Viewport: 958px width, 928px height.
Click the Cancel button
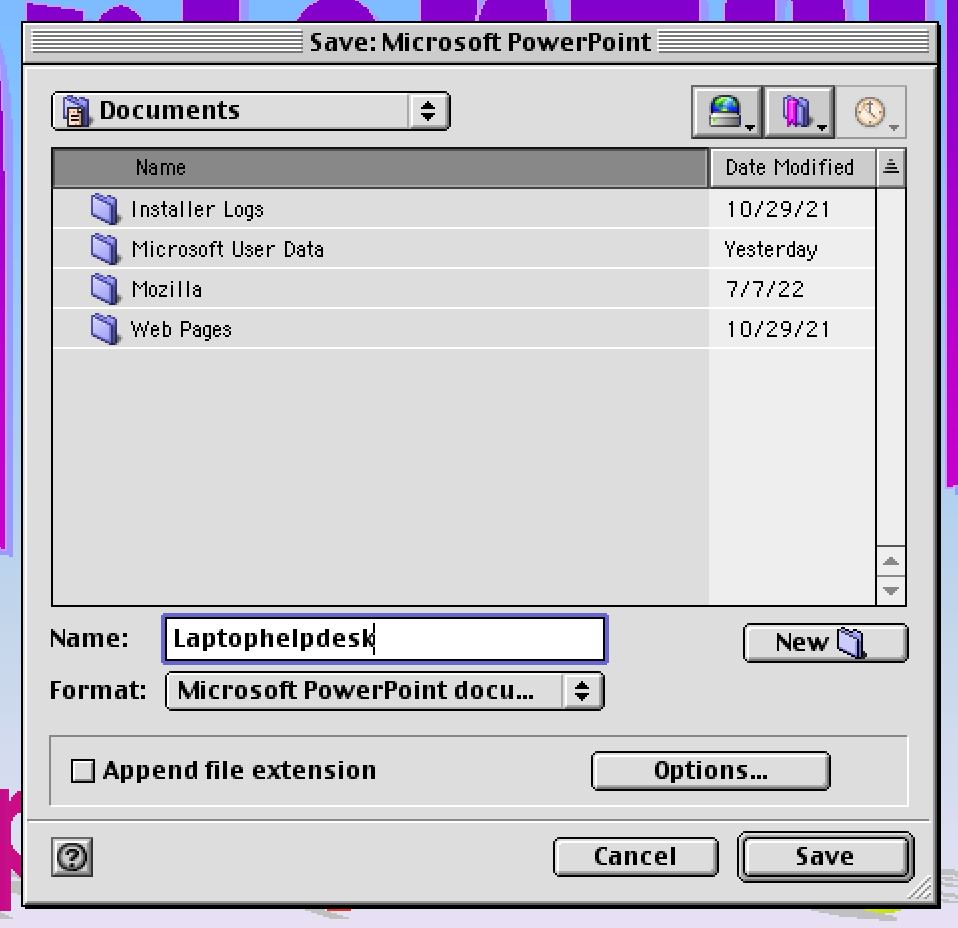point(635,857)
